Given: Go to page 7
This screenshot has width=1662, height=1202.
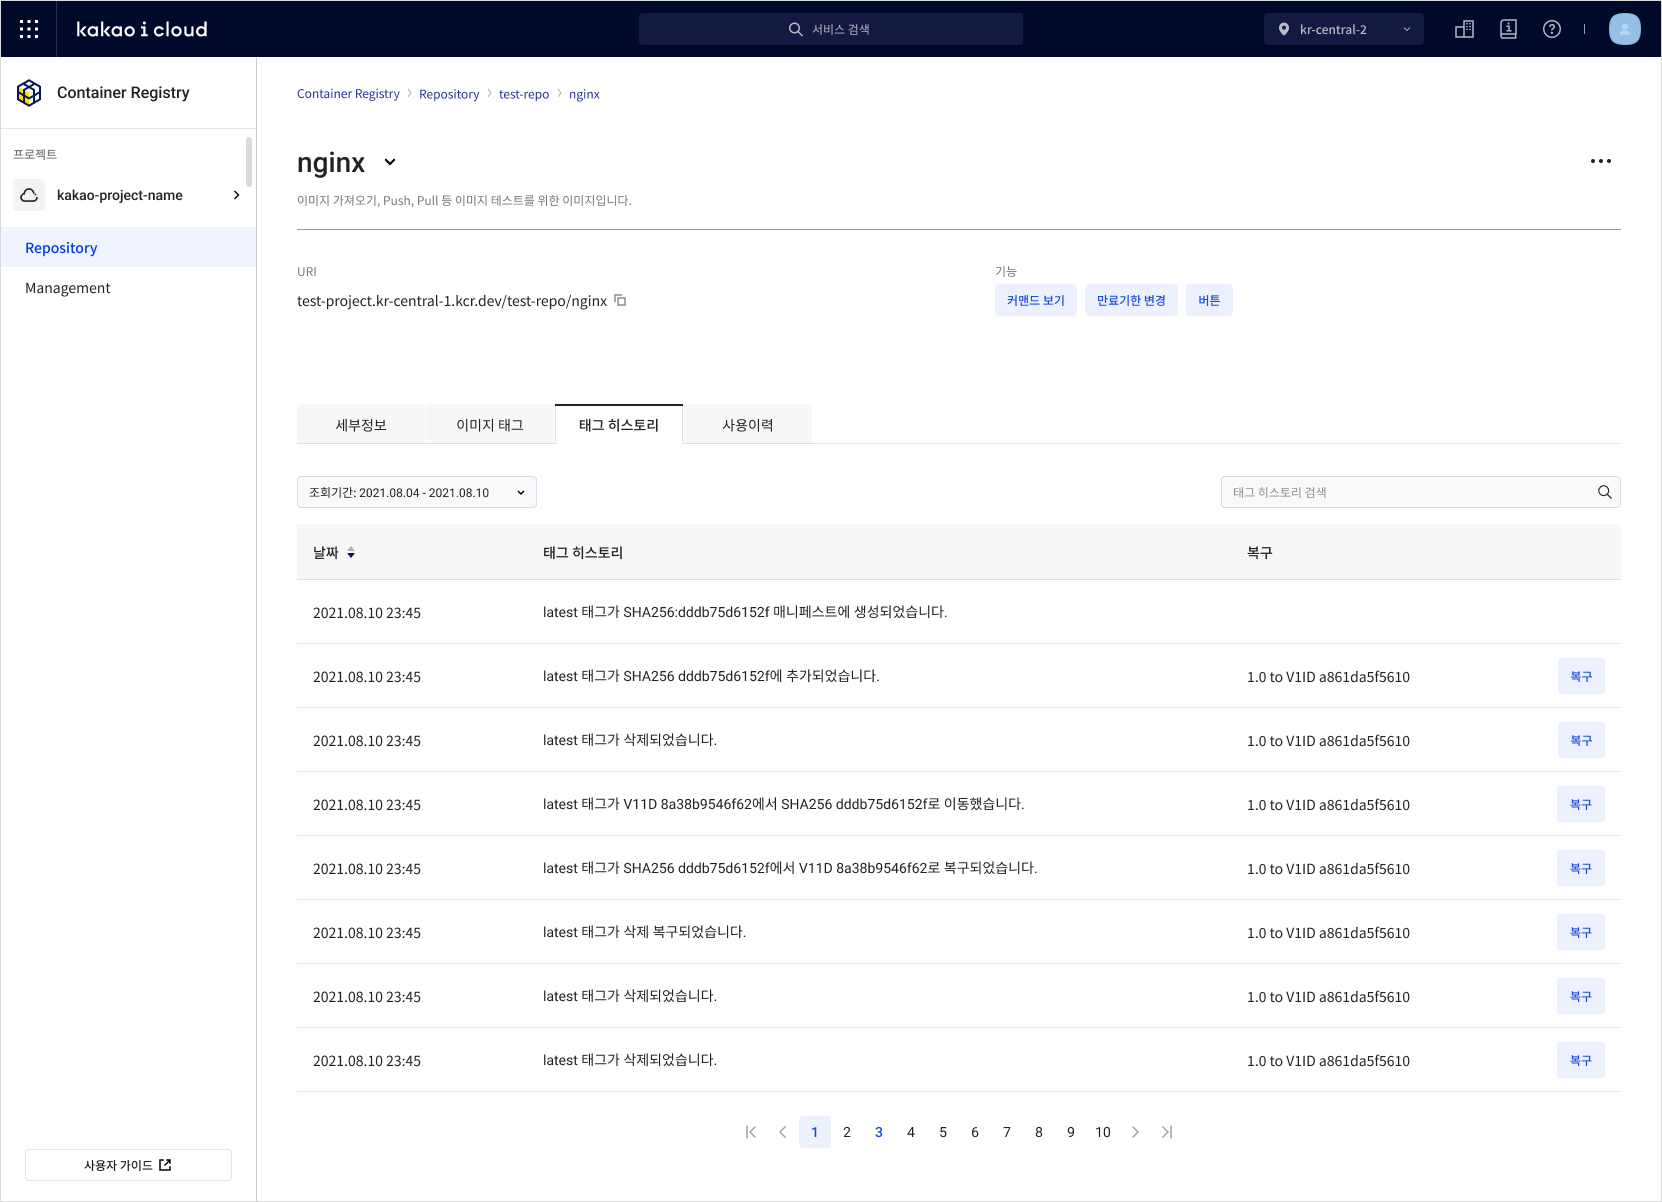Looking at the screenshot, I should pos(1007,1132).
